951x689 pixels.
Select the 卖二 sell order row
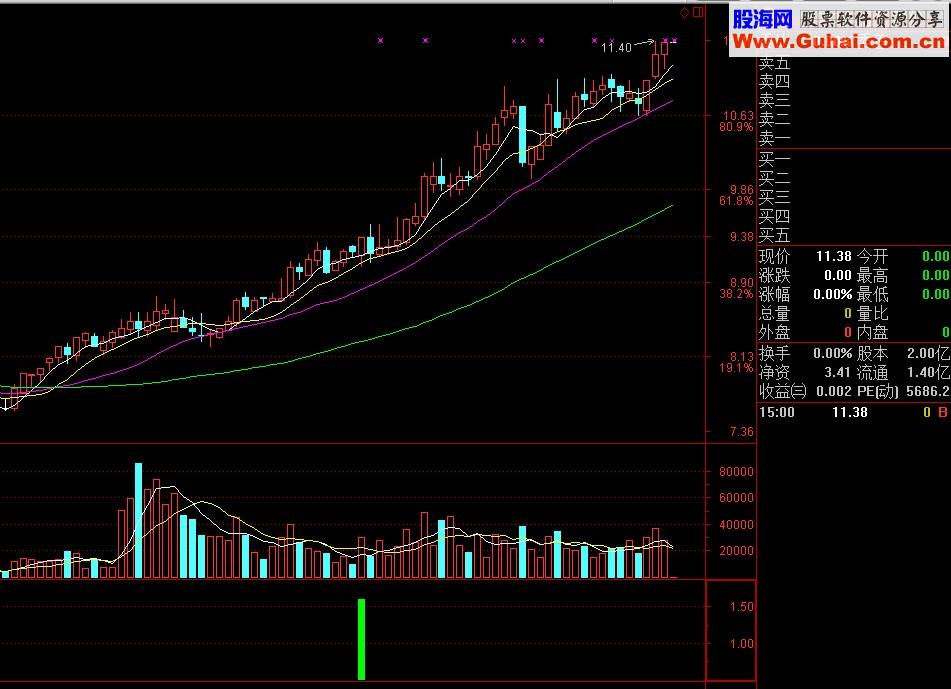coord(854,119)
